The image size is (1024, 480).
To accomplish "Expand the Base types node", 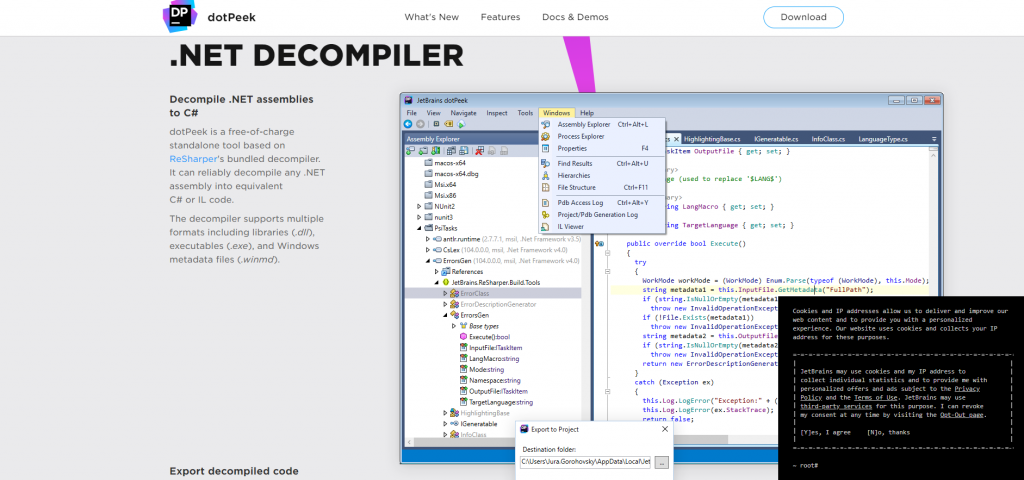I will tap(454, 326).
